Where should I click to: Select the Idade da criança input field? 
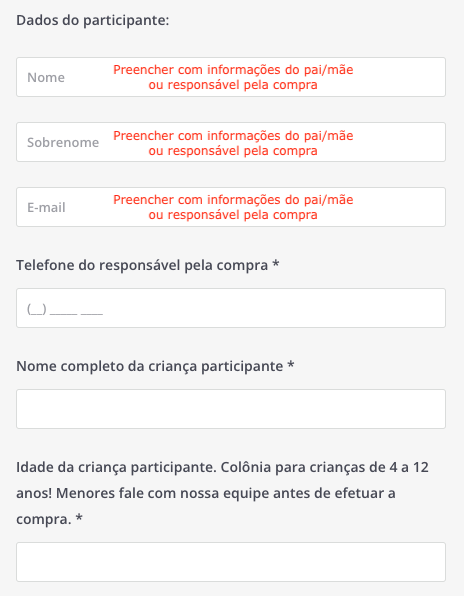pos(231,562)
